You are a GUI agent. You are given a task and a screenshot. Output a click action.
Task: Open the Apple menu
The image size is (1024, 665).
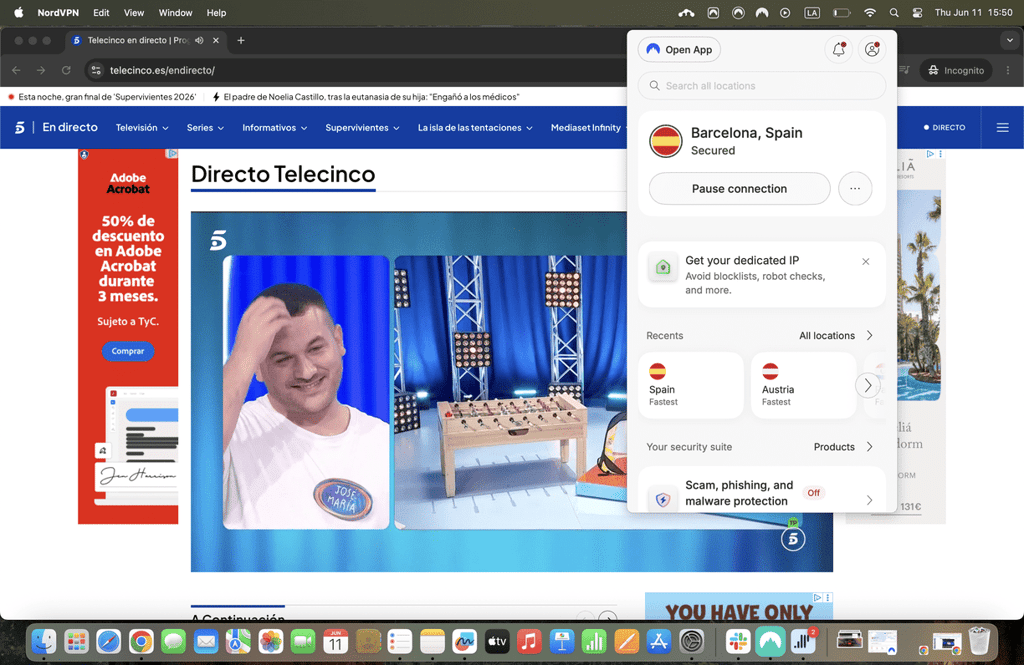(19, 12)
